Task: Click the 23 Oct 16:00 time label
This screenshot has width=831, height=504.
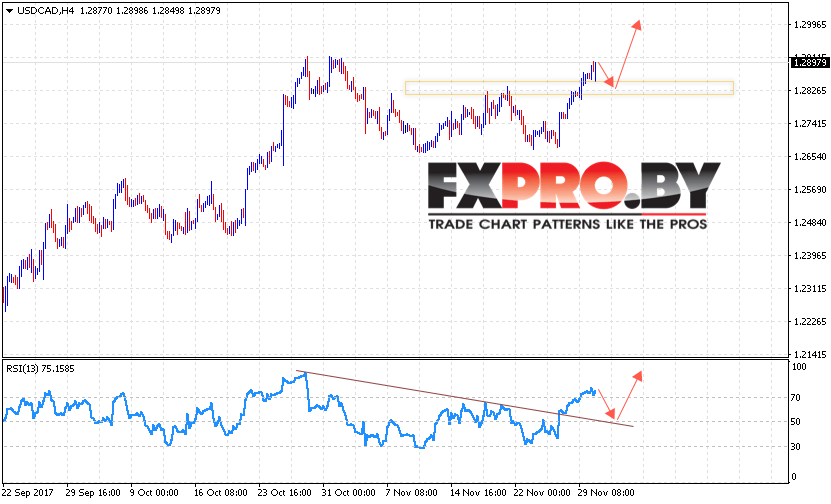Action: point(285,493)
